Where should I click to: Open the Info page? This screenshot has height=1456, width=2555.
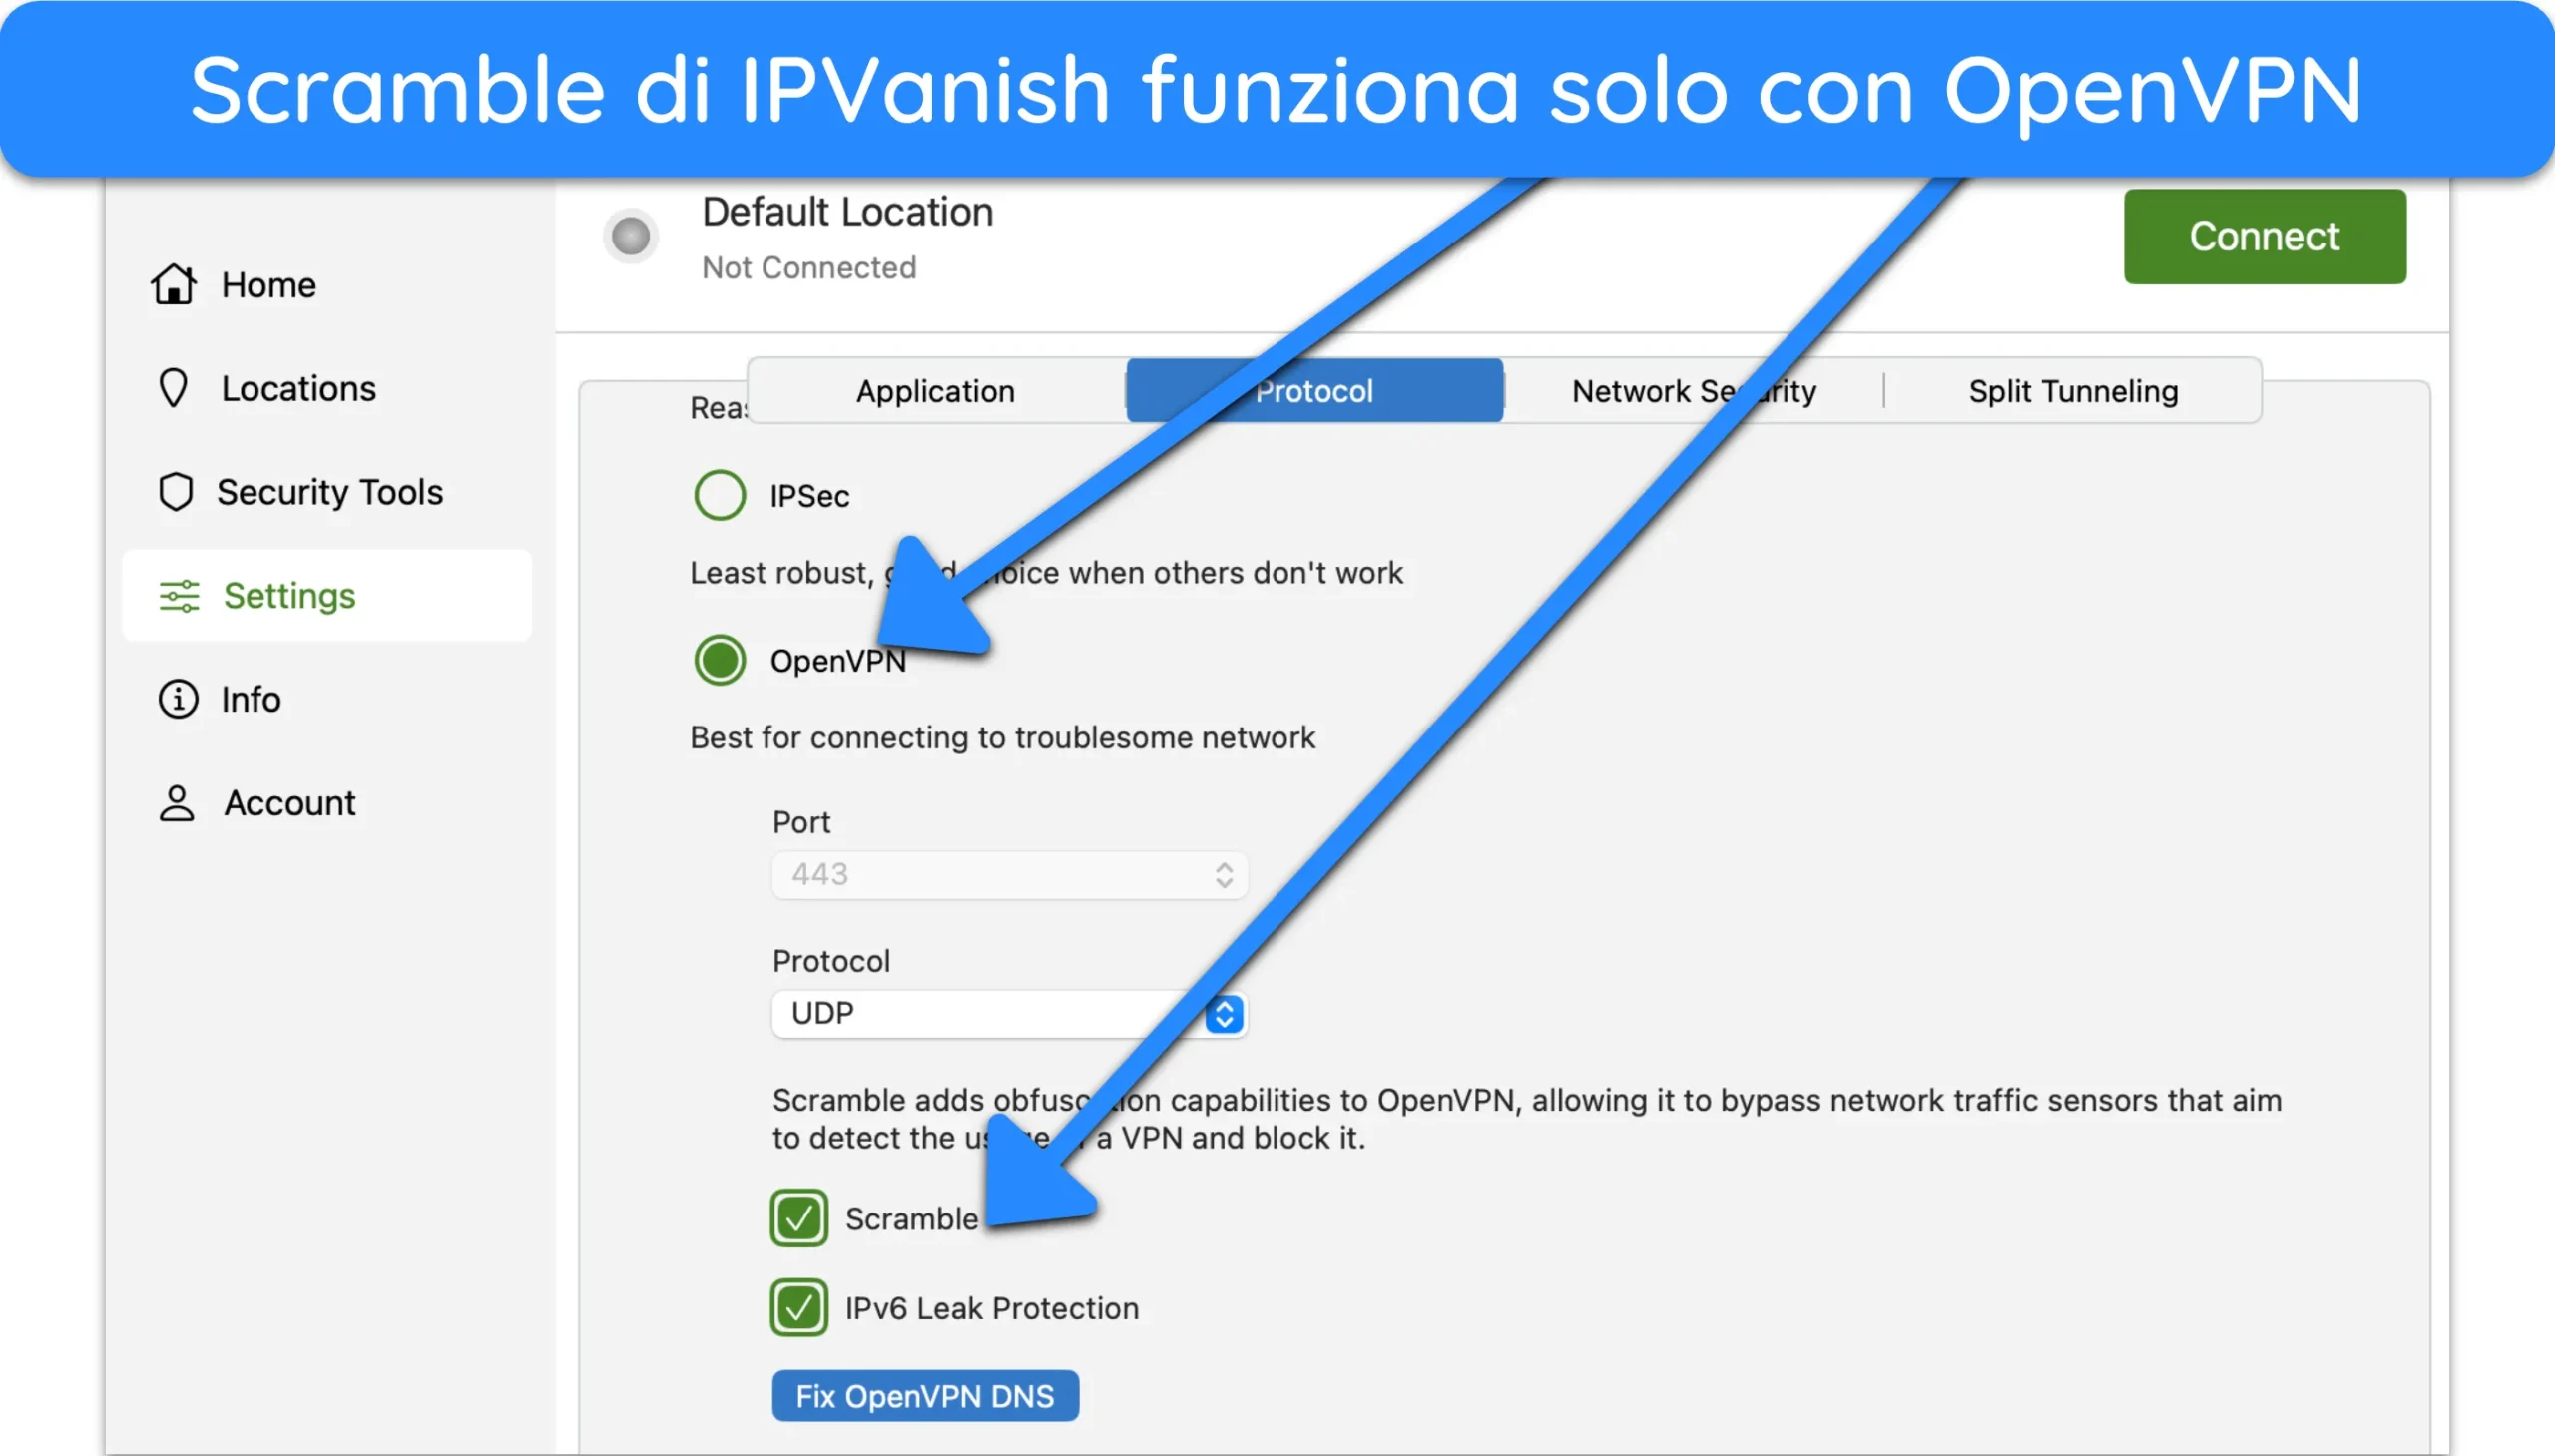[x=327, y=699]
